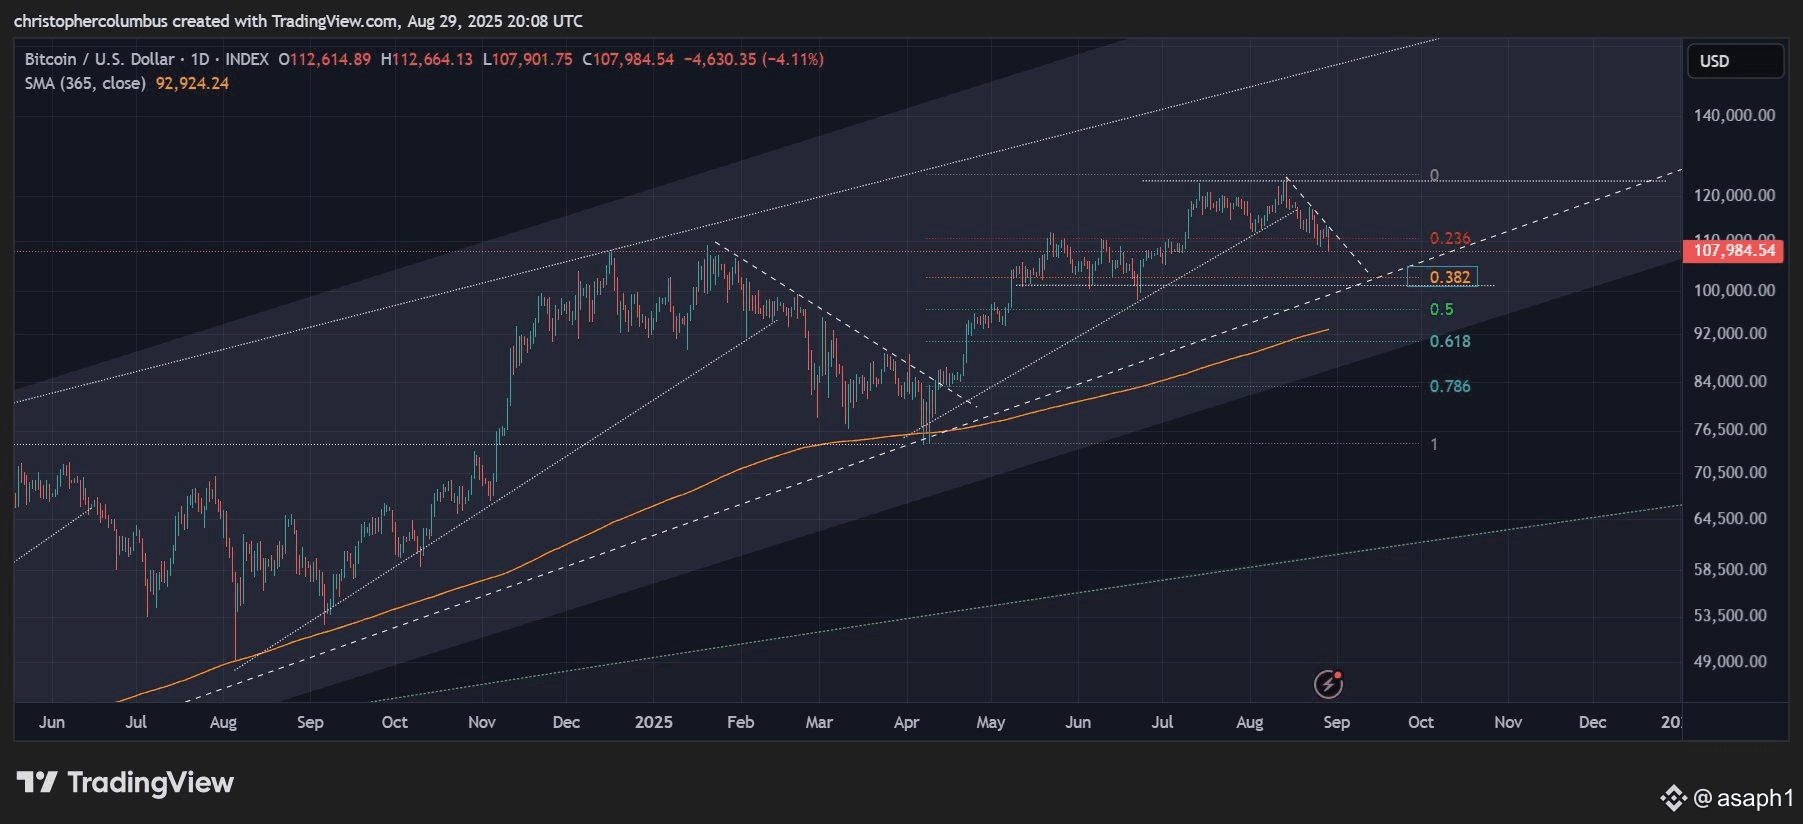This screenshot has height=824, width=1803.
Task: Click the open price O112,614.89 in legend
Action: pos(324,59)
